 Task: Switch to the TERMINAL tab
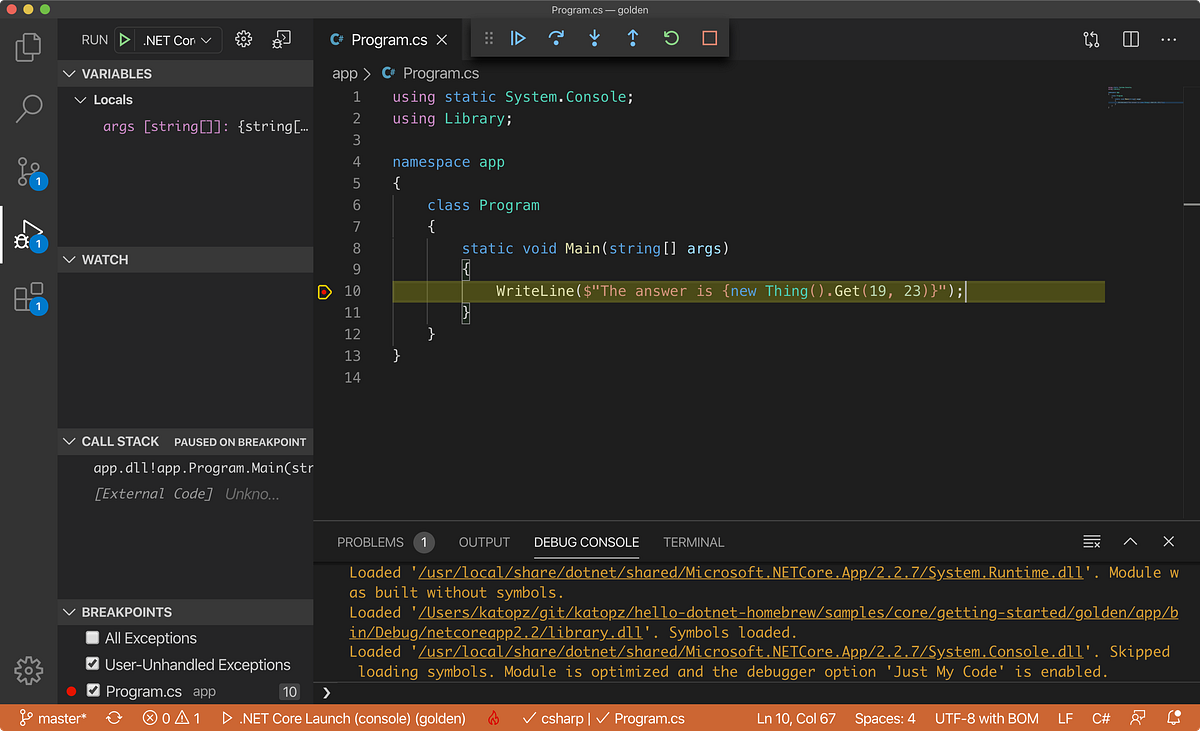pos(693,542)
